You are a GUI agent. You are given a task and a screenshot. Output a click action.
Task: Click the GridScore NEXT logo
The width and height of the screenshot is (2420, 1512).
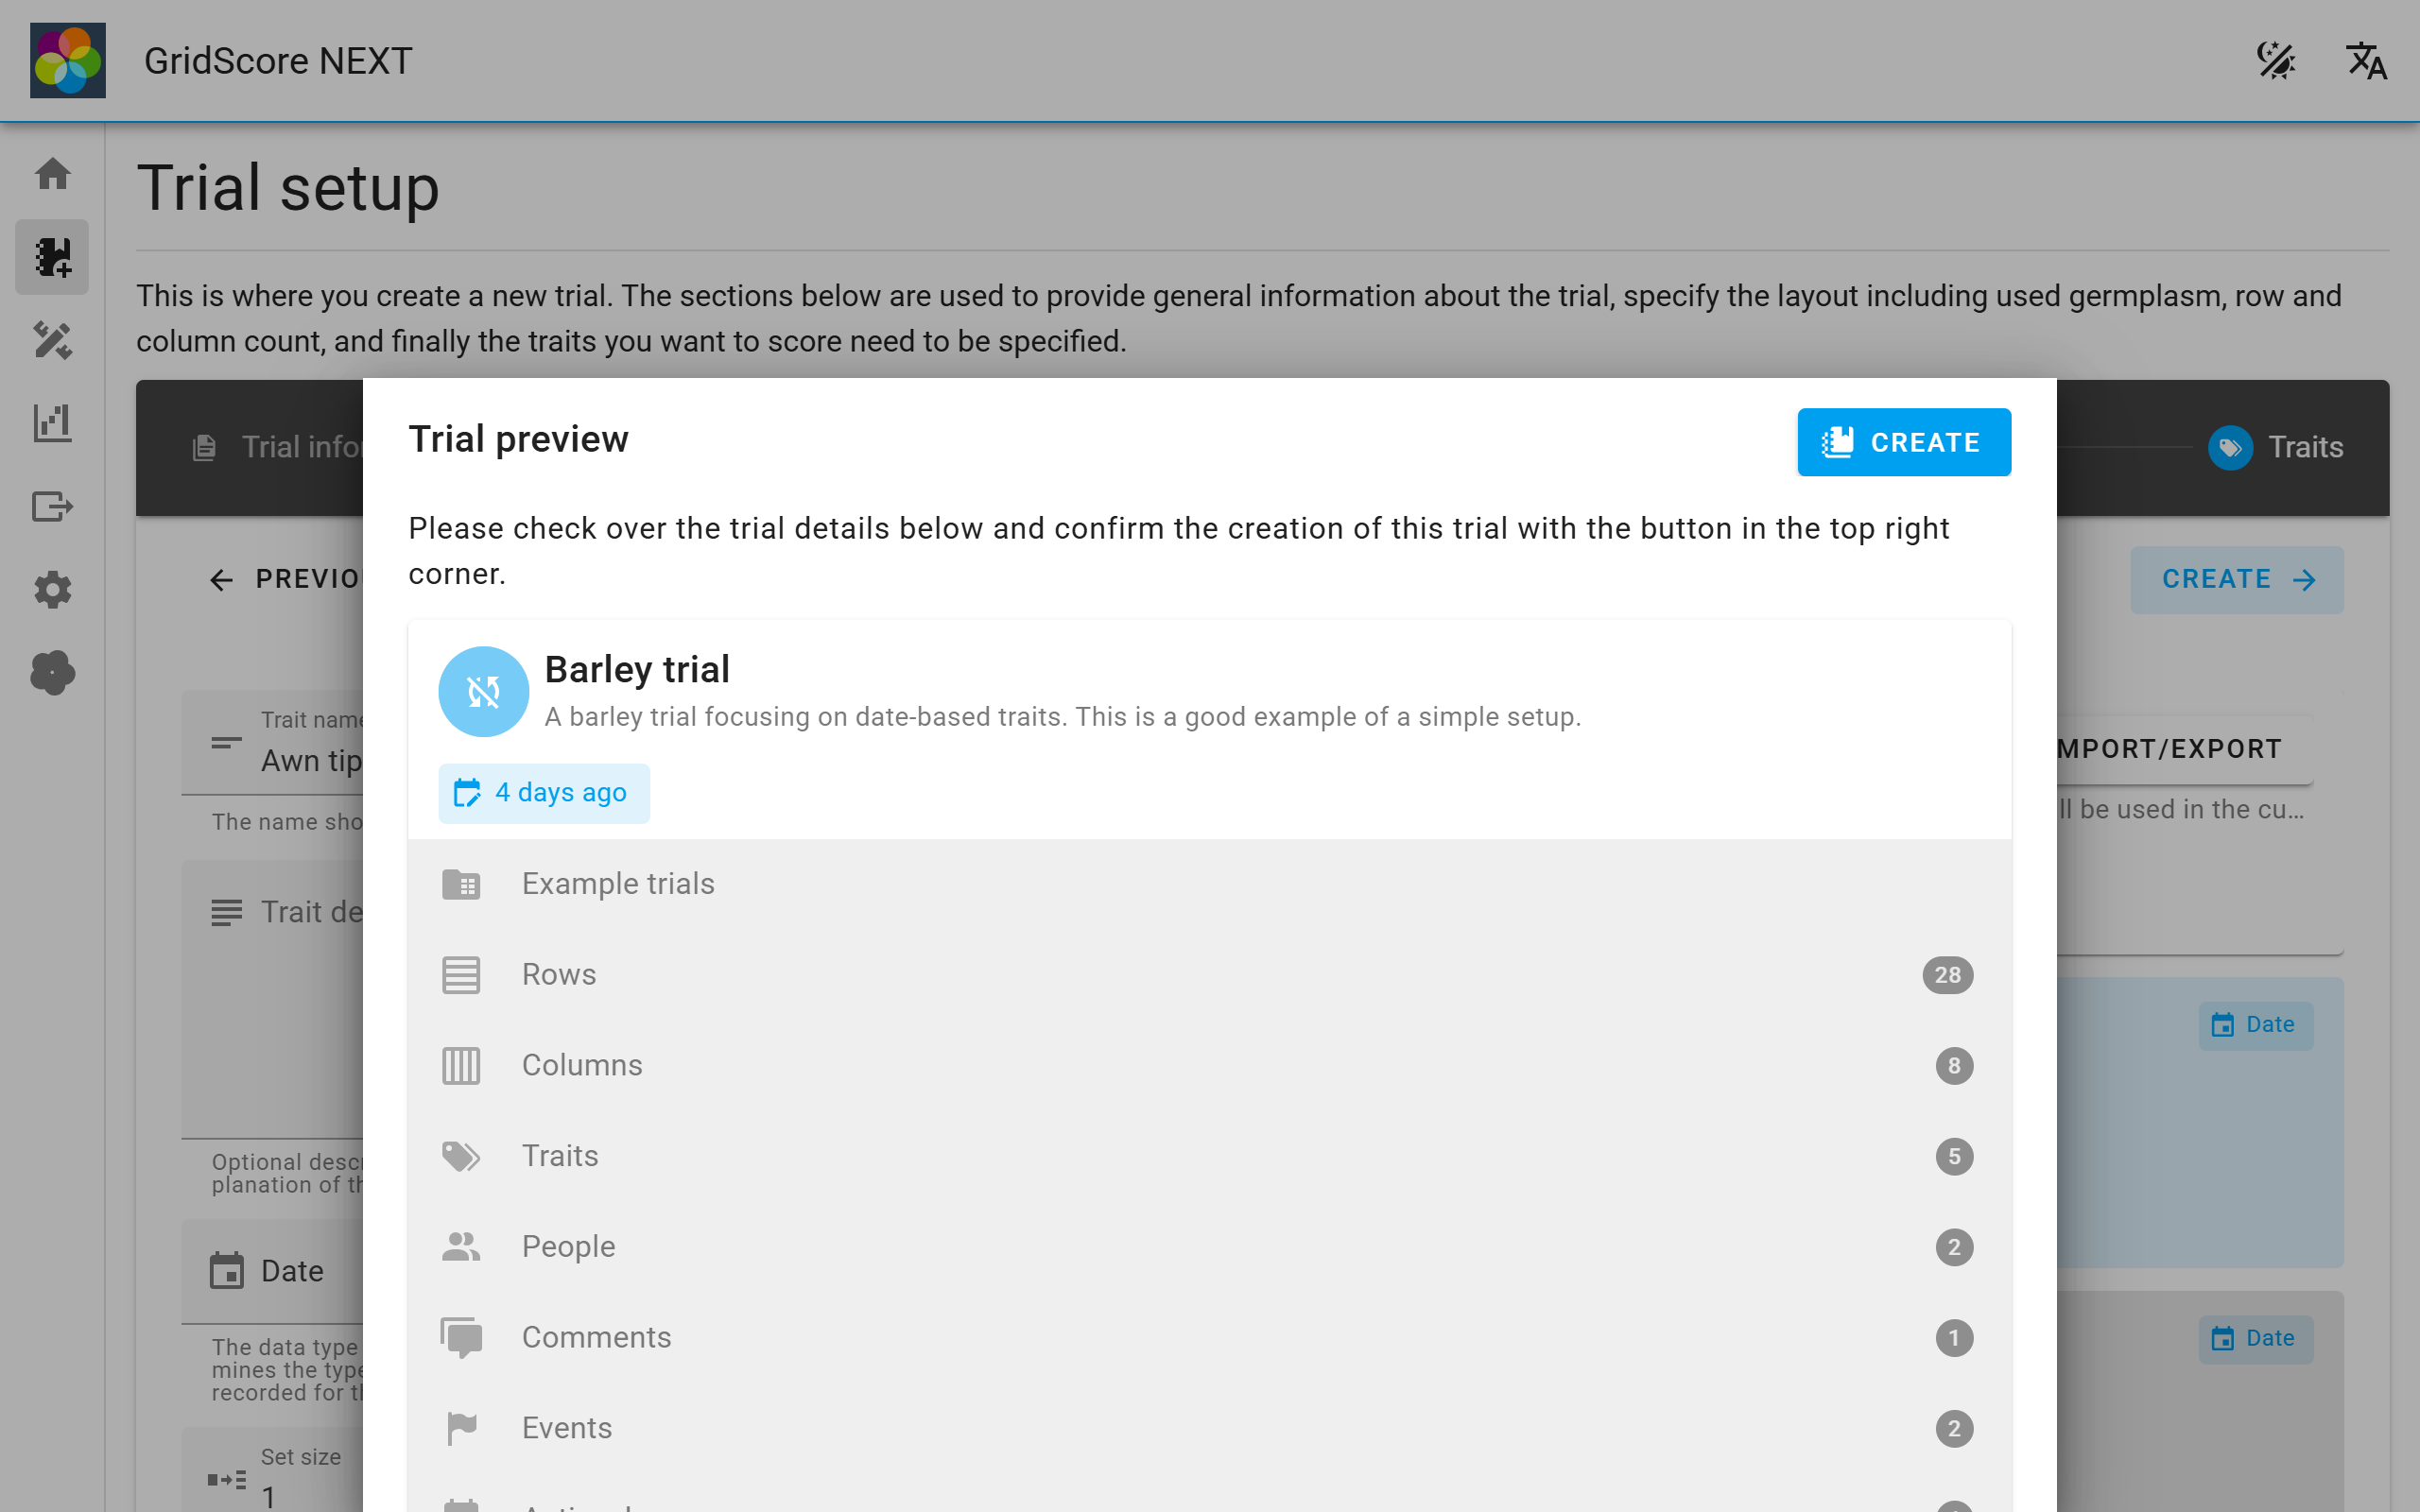67,61
